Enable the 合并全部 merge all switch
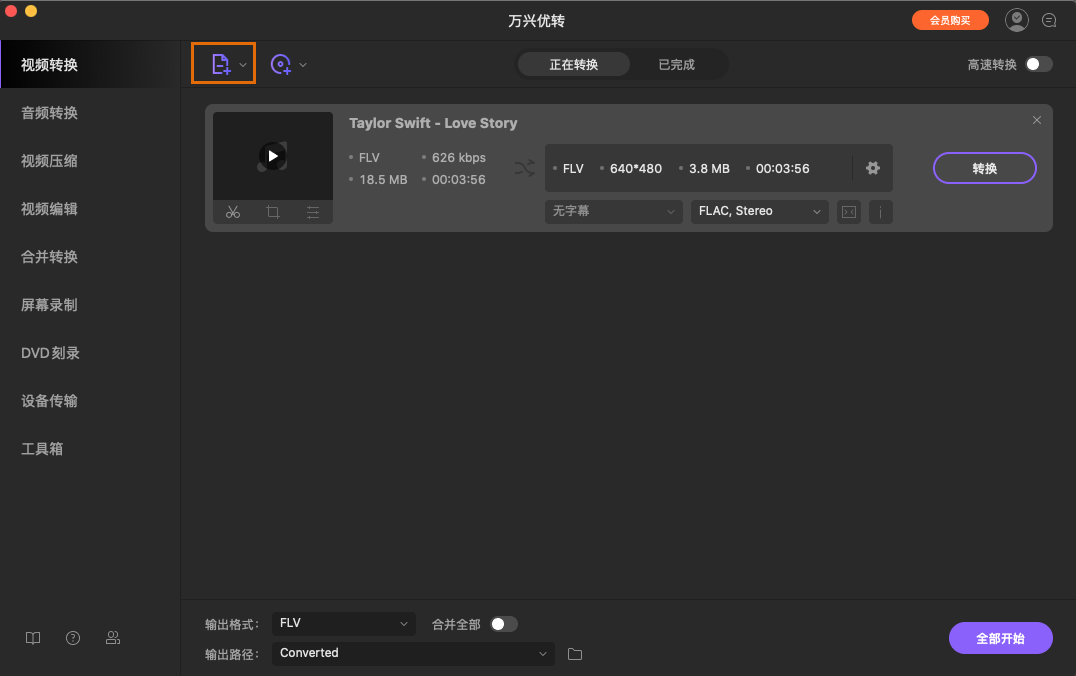This screenshot has width=1076, height=676. 504,623
